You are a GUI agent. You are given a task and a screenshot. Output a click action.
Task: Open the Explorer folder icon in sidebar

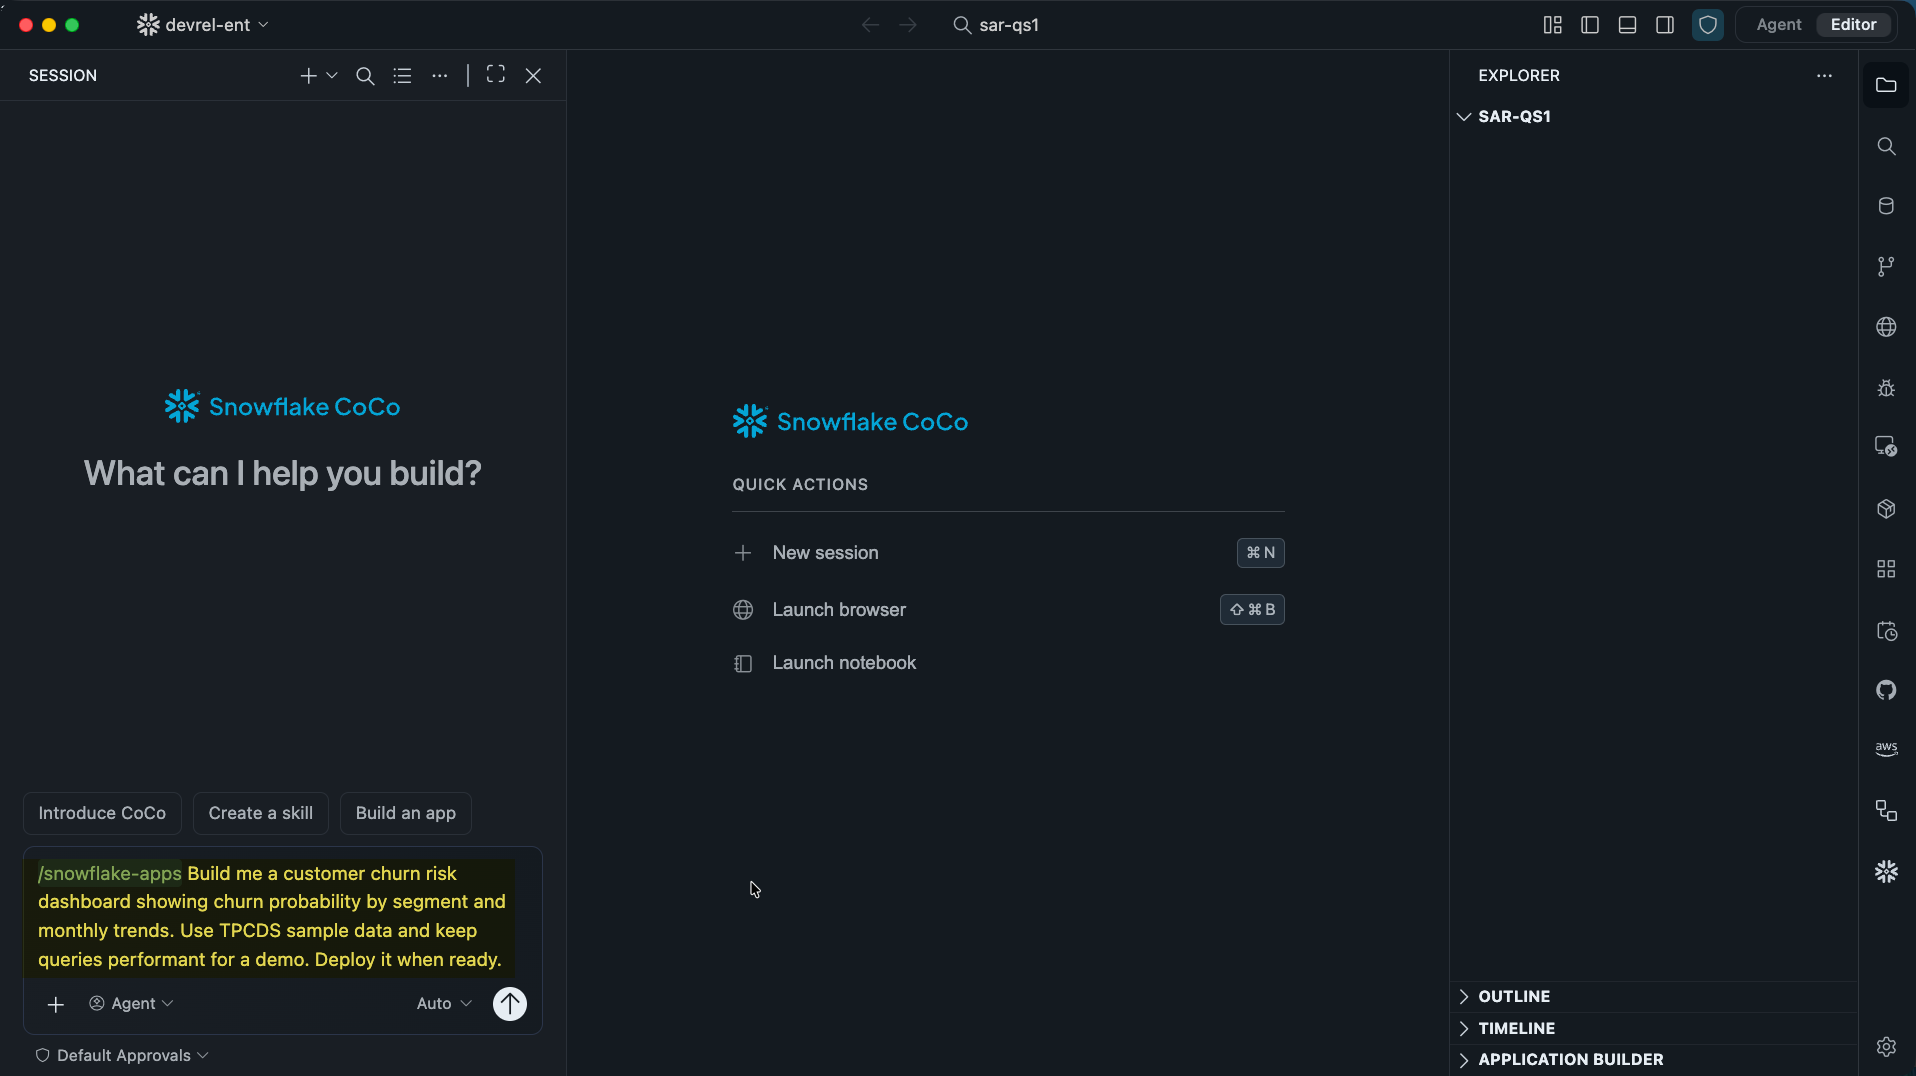click(1886, 85)
